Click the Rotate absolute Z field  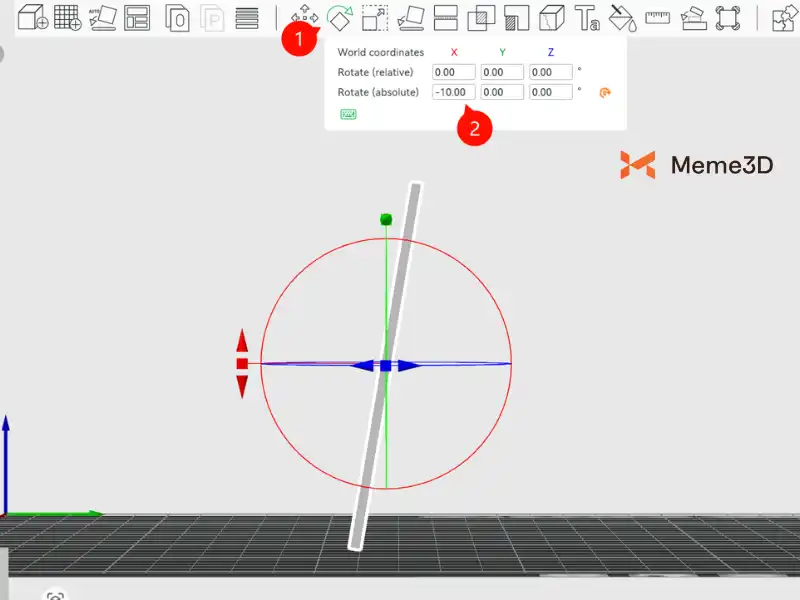tap(551, 92)
